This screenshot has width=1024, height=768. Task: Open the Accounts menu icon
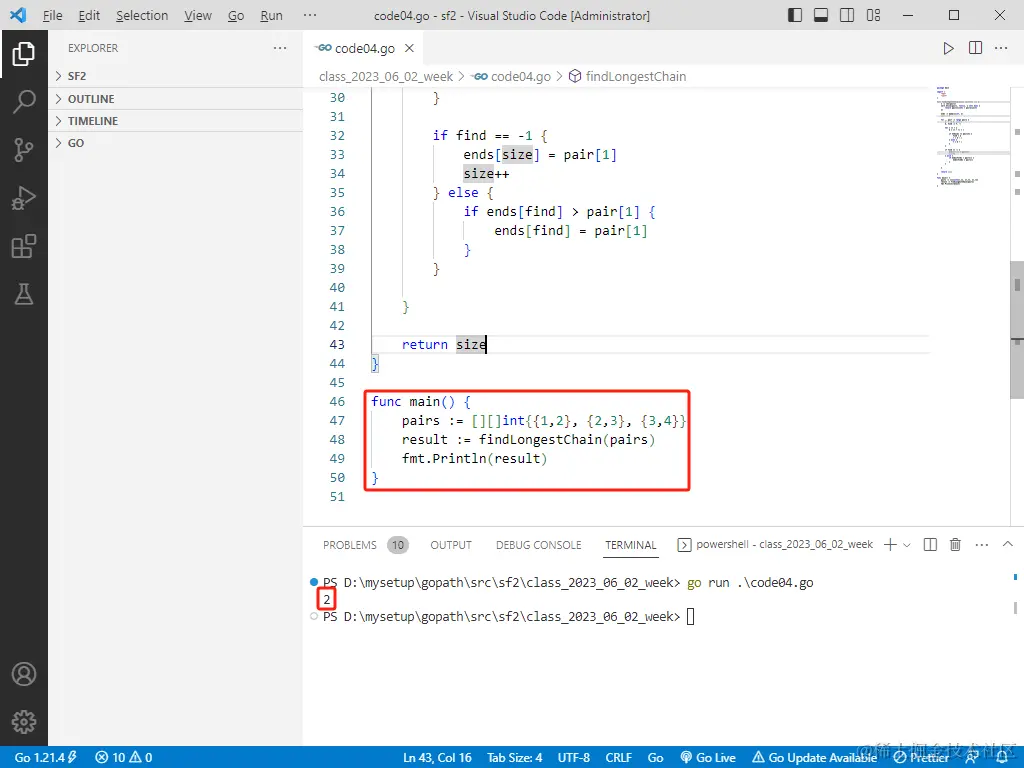pos(24,674)
